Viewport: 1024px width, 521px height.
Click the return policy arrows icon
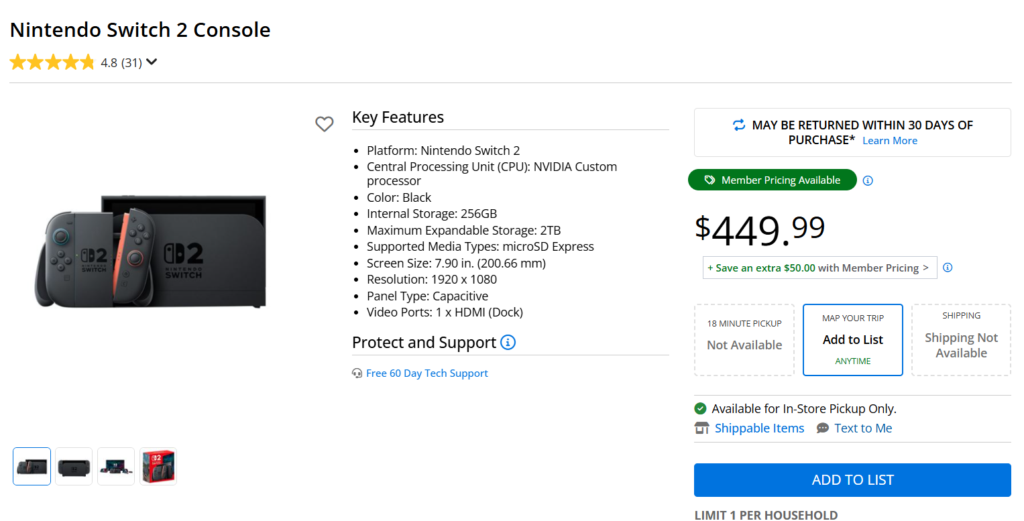coord(739,125)
